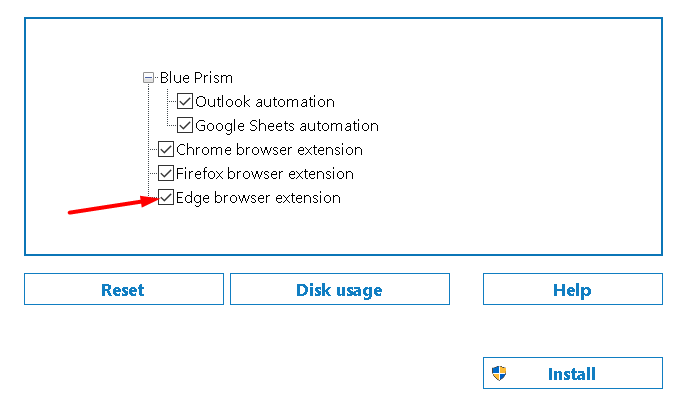Uncheck the Outlook automation checkbox

click(x=185, y=102)
